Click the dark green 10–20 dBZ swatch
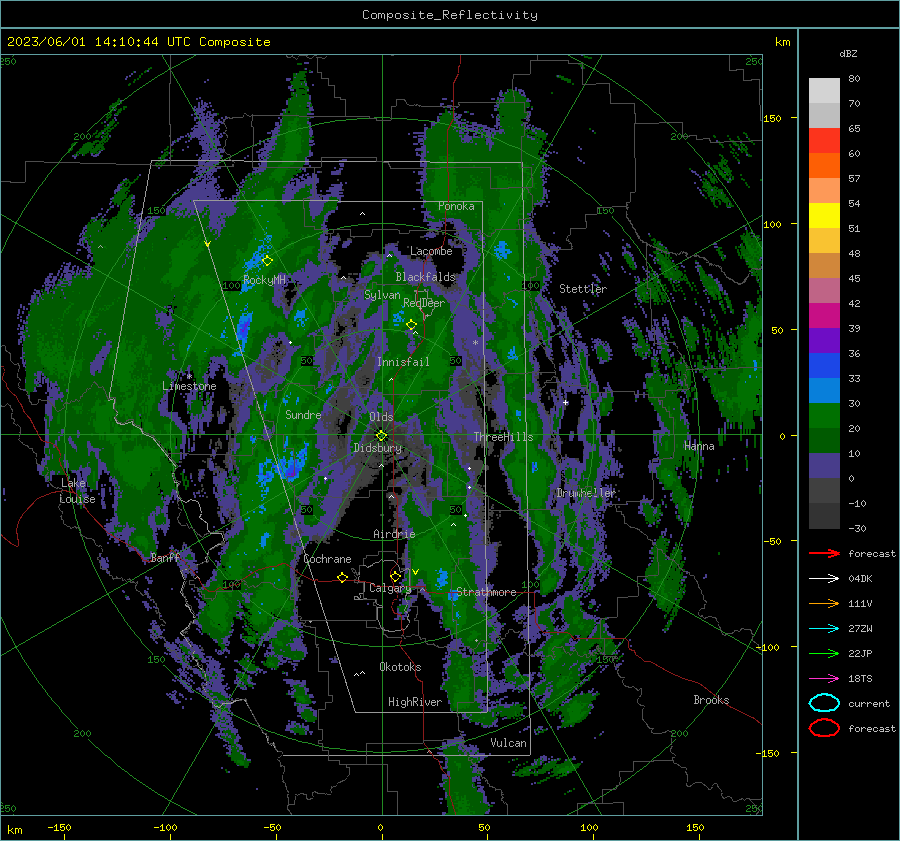 tap(824, 441)
